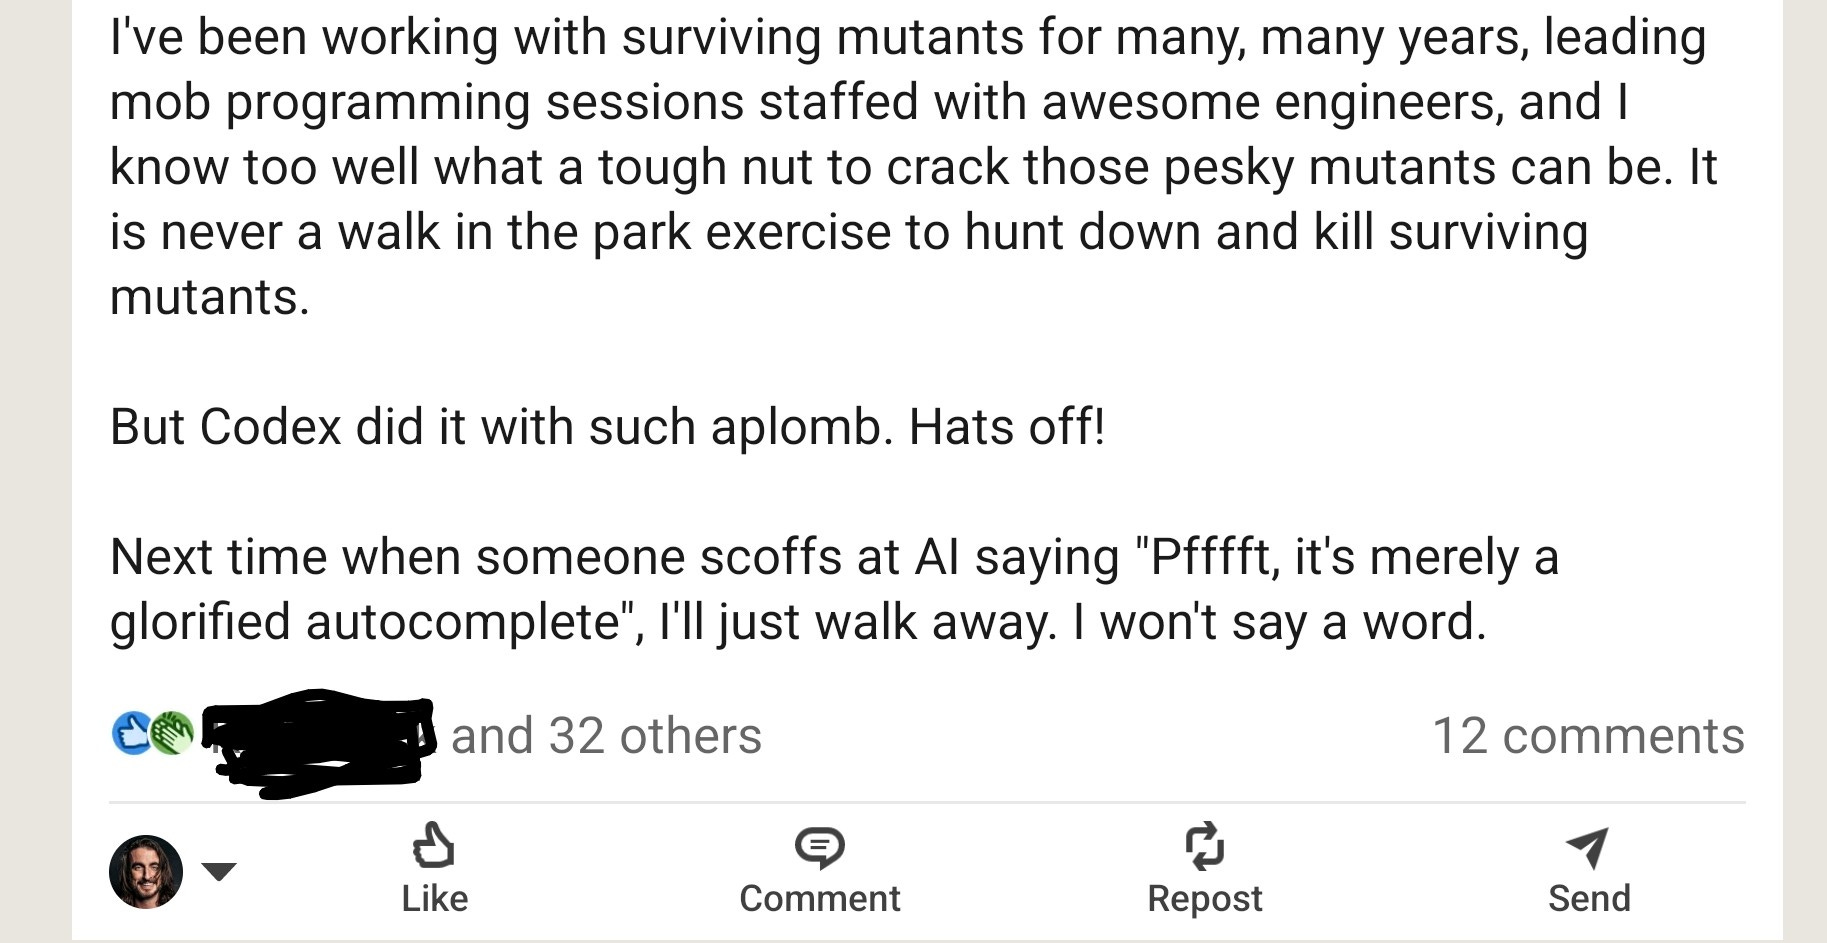
Task: Click the Like button label
Action: (x=434, y=898)
